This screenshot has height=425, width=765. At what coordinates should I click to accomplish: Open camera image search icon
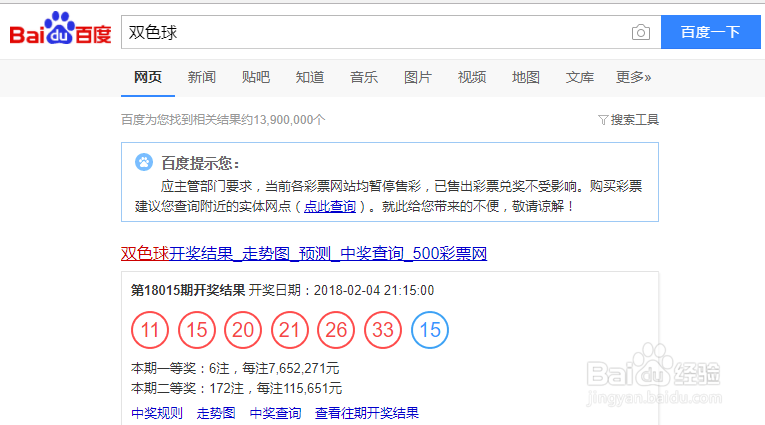[x=641, y=32]
